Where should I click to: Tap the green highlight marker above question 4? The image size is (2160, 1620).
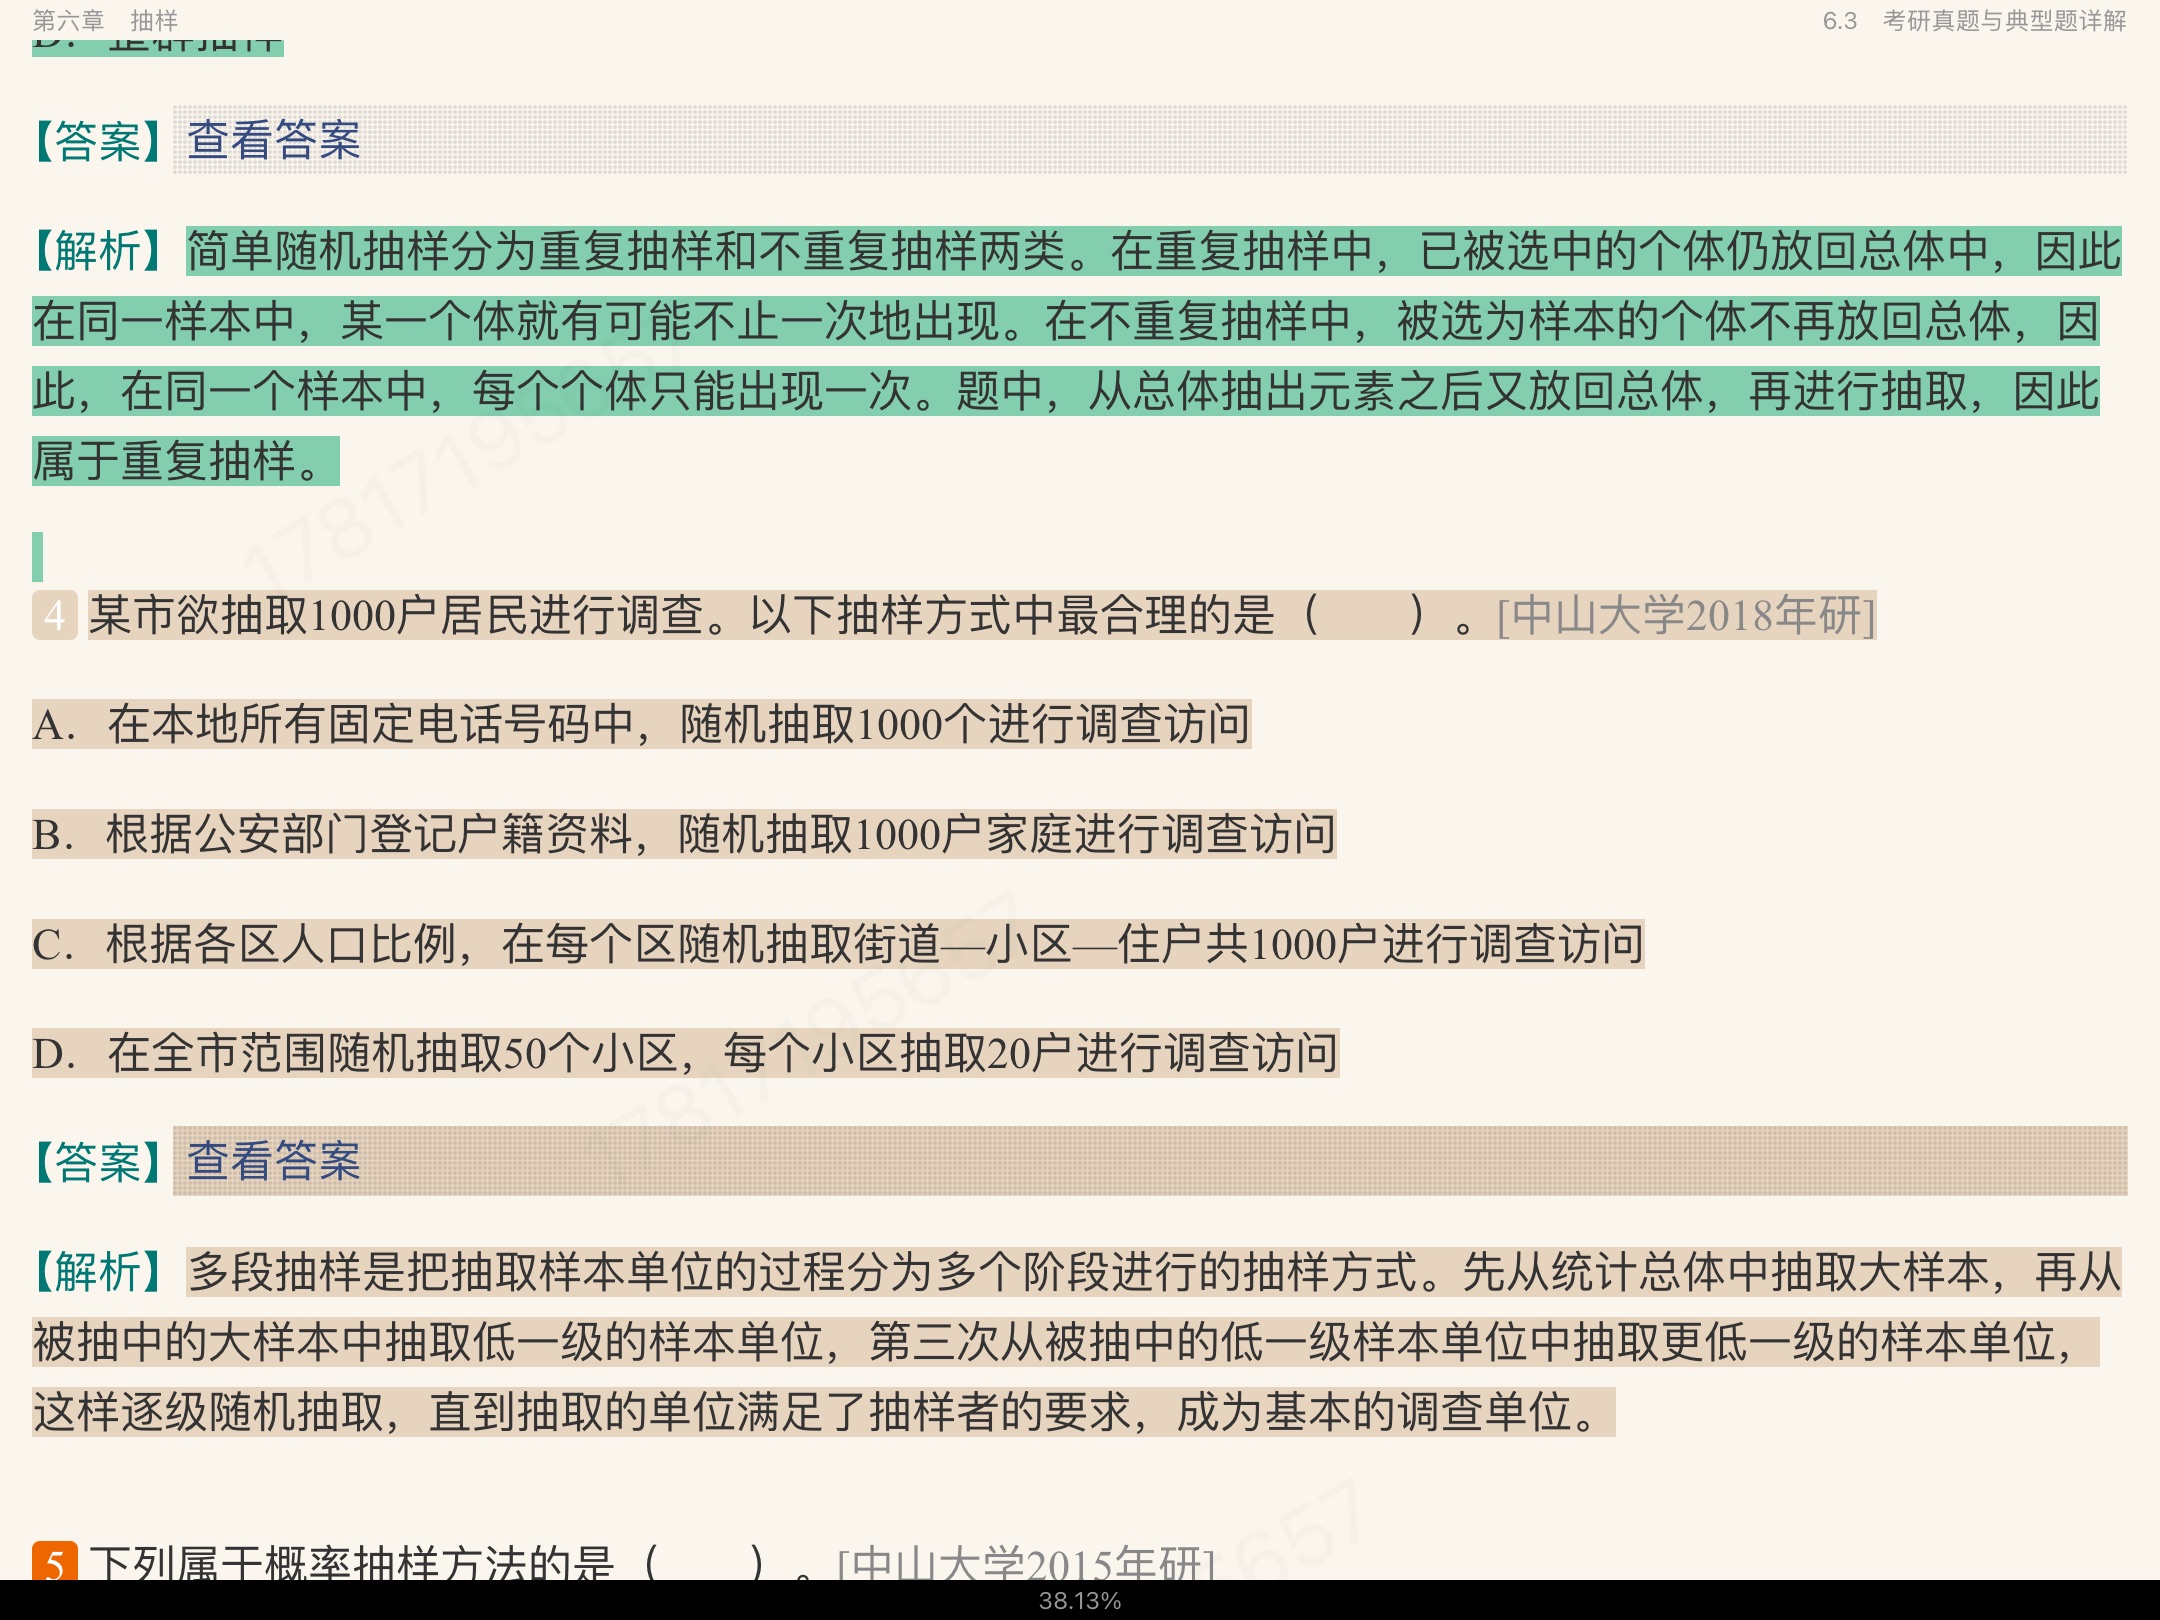click(x=38, y=556)
